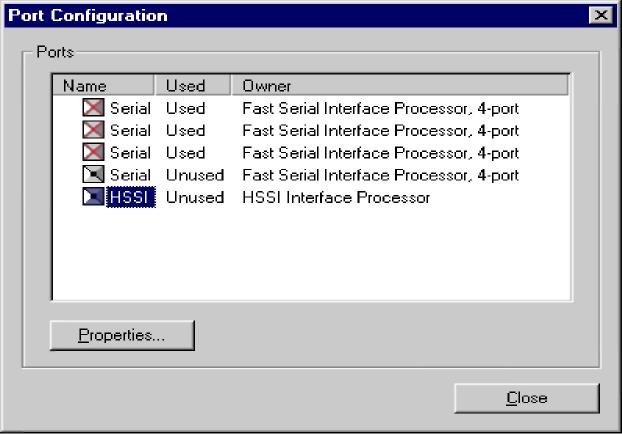Click the first used Serial port icon
Image resolution: width=622 pixels, height=434 pixels.
pyautogui.click(x=93, y=108)
